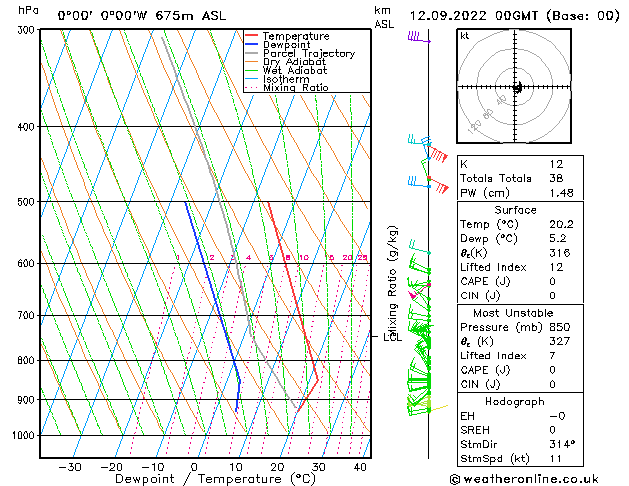Click the Surface section heading
Image resolution: width=629 pixels, height=486 pixels.
(x=515, y=210)
